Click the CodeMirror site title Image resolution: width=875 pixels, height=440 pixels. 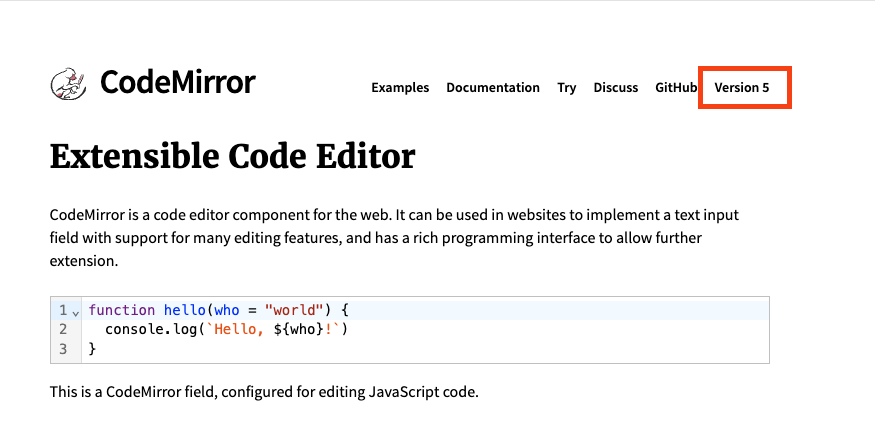click(x=177, y=82)
